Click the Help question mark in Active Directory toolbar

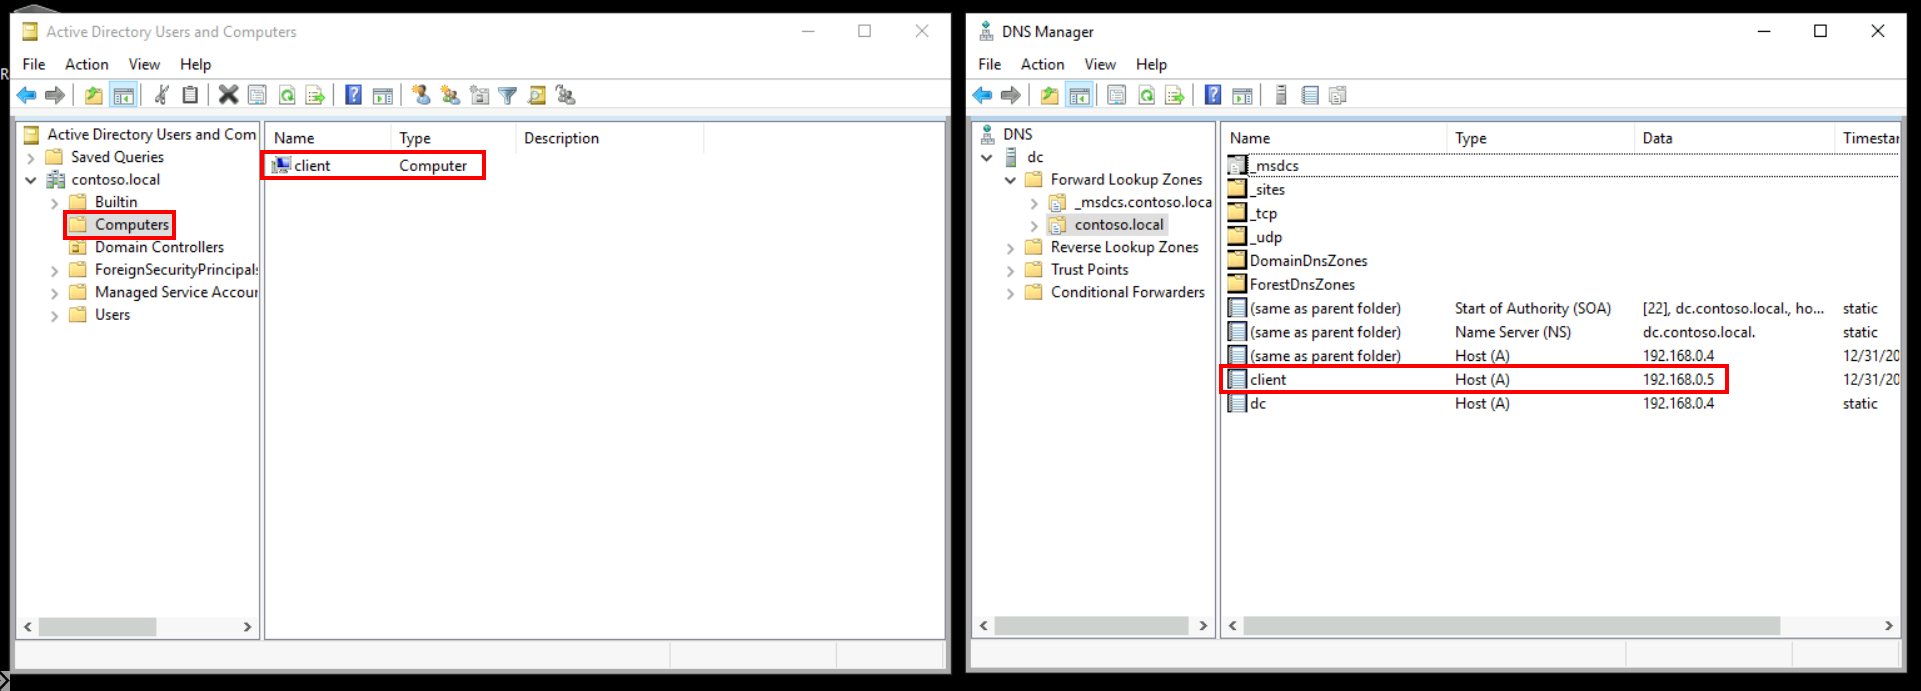coord(353,95)
